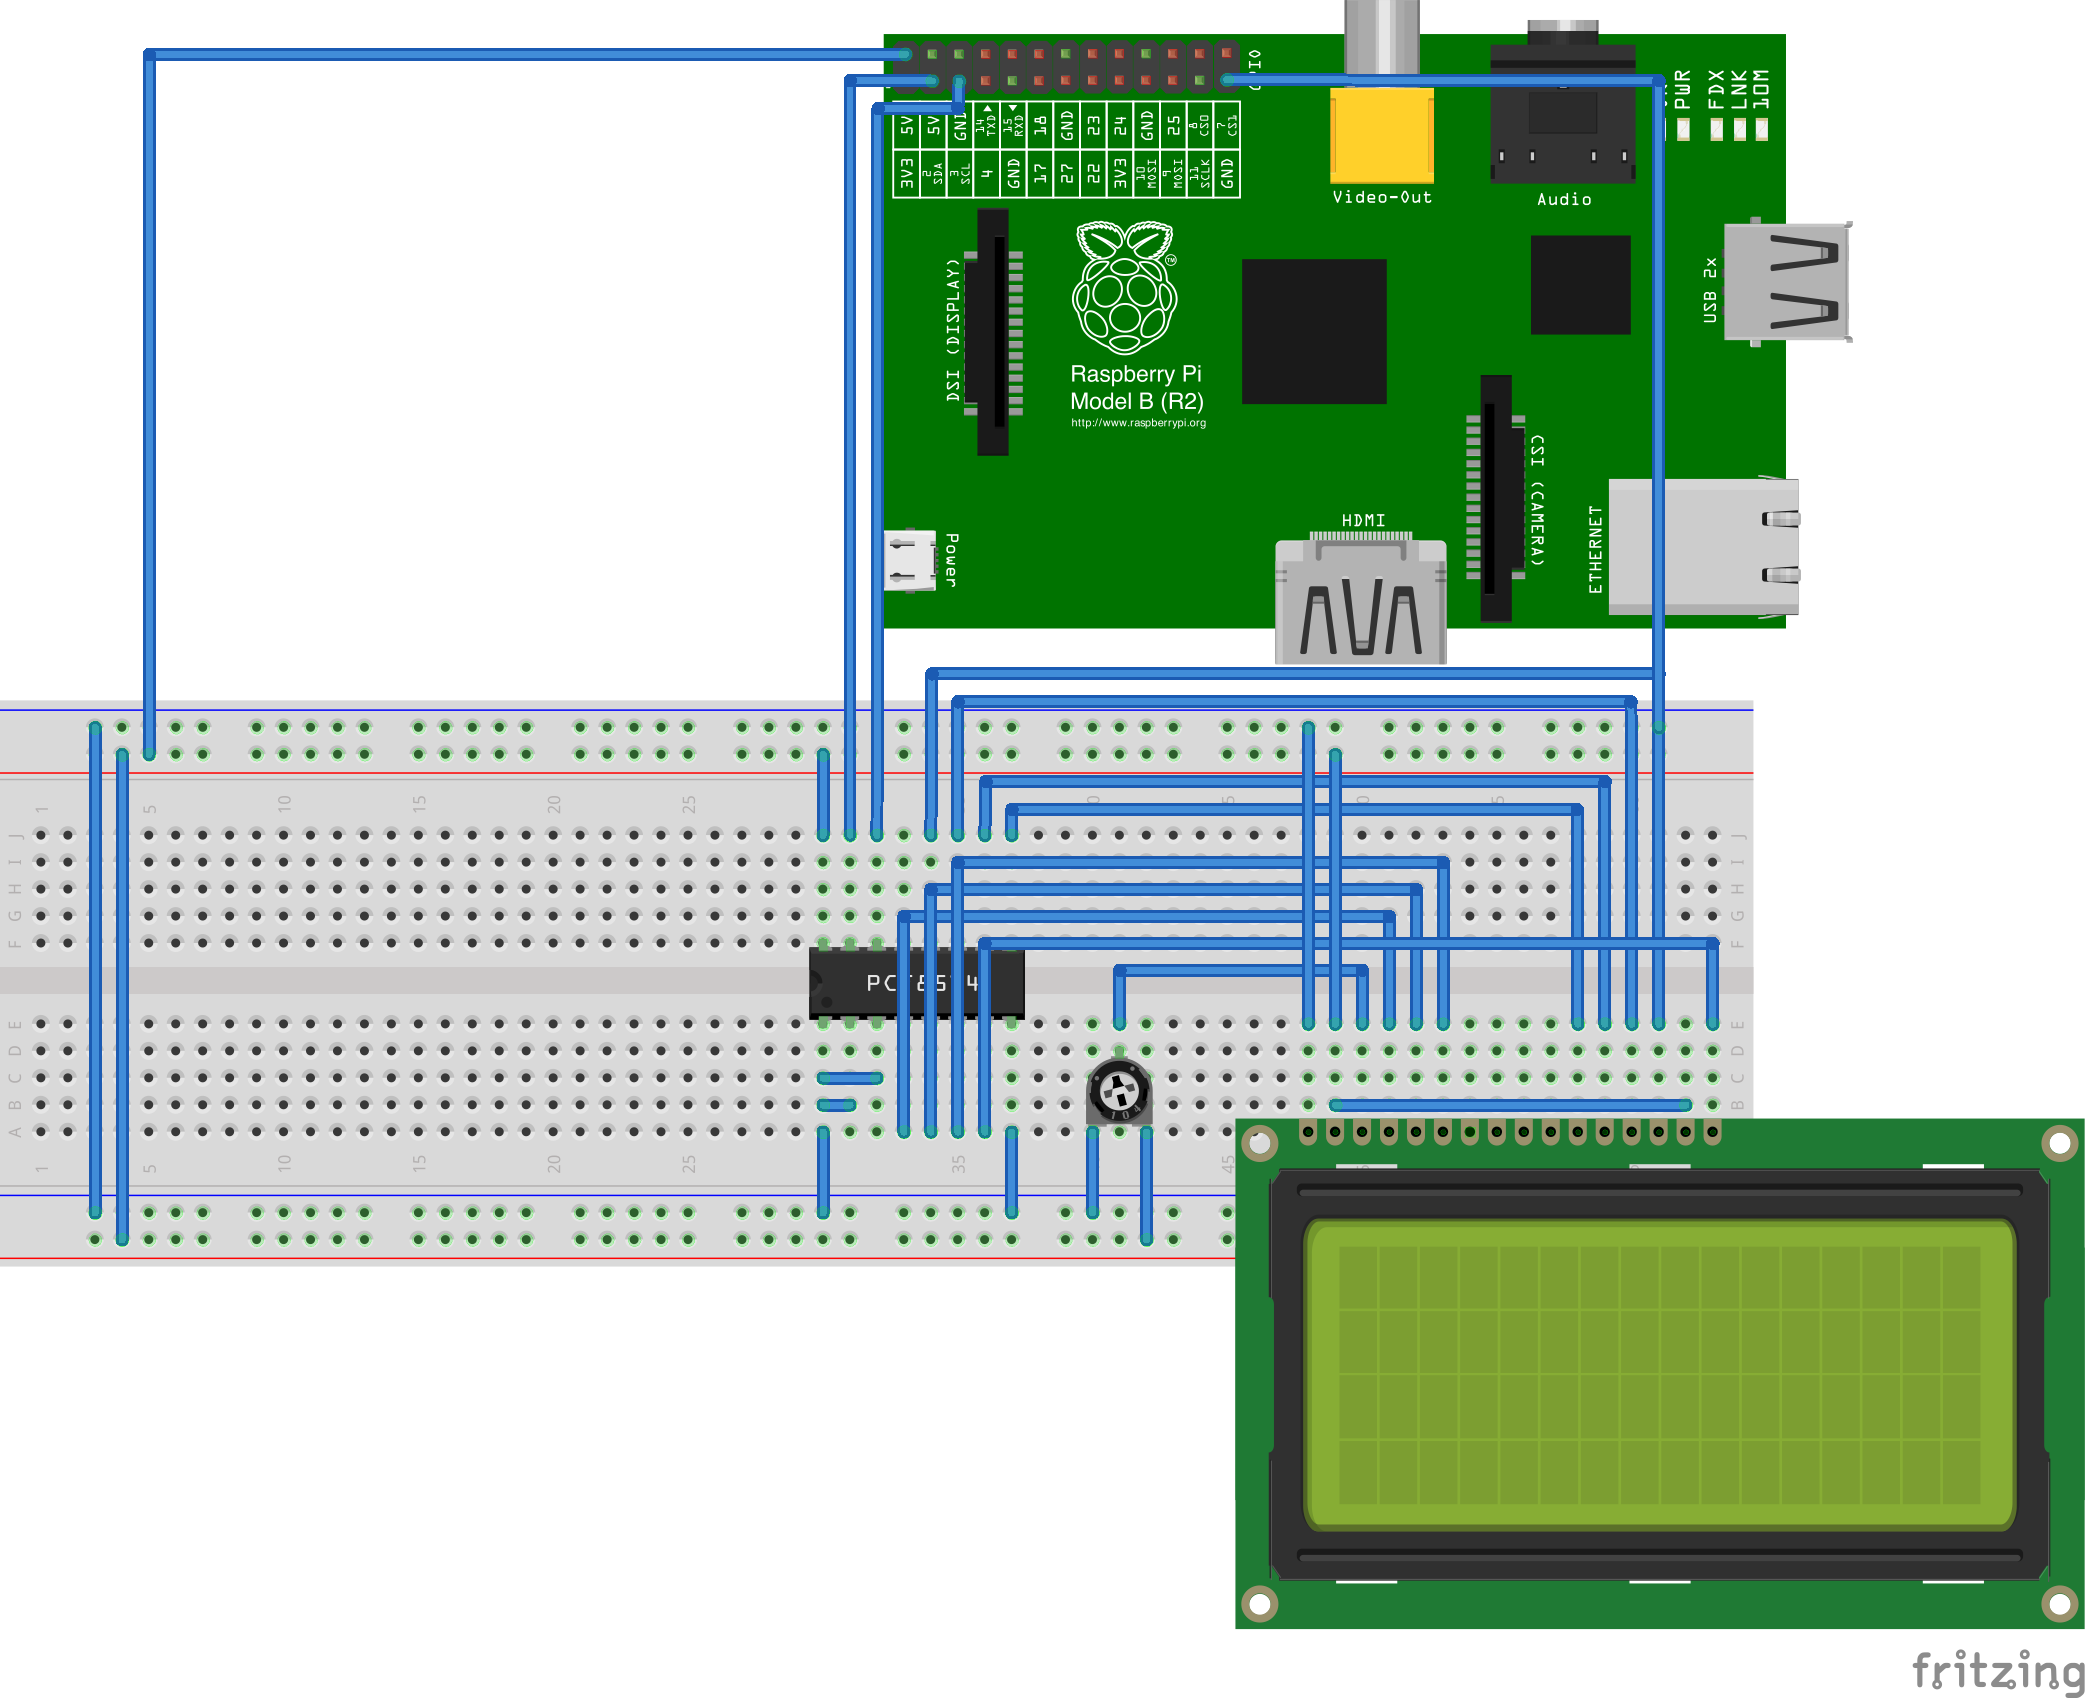Click the LNK status LED

(1740, 129)
